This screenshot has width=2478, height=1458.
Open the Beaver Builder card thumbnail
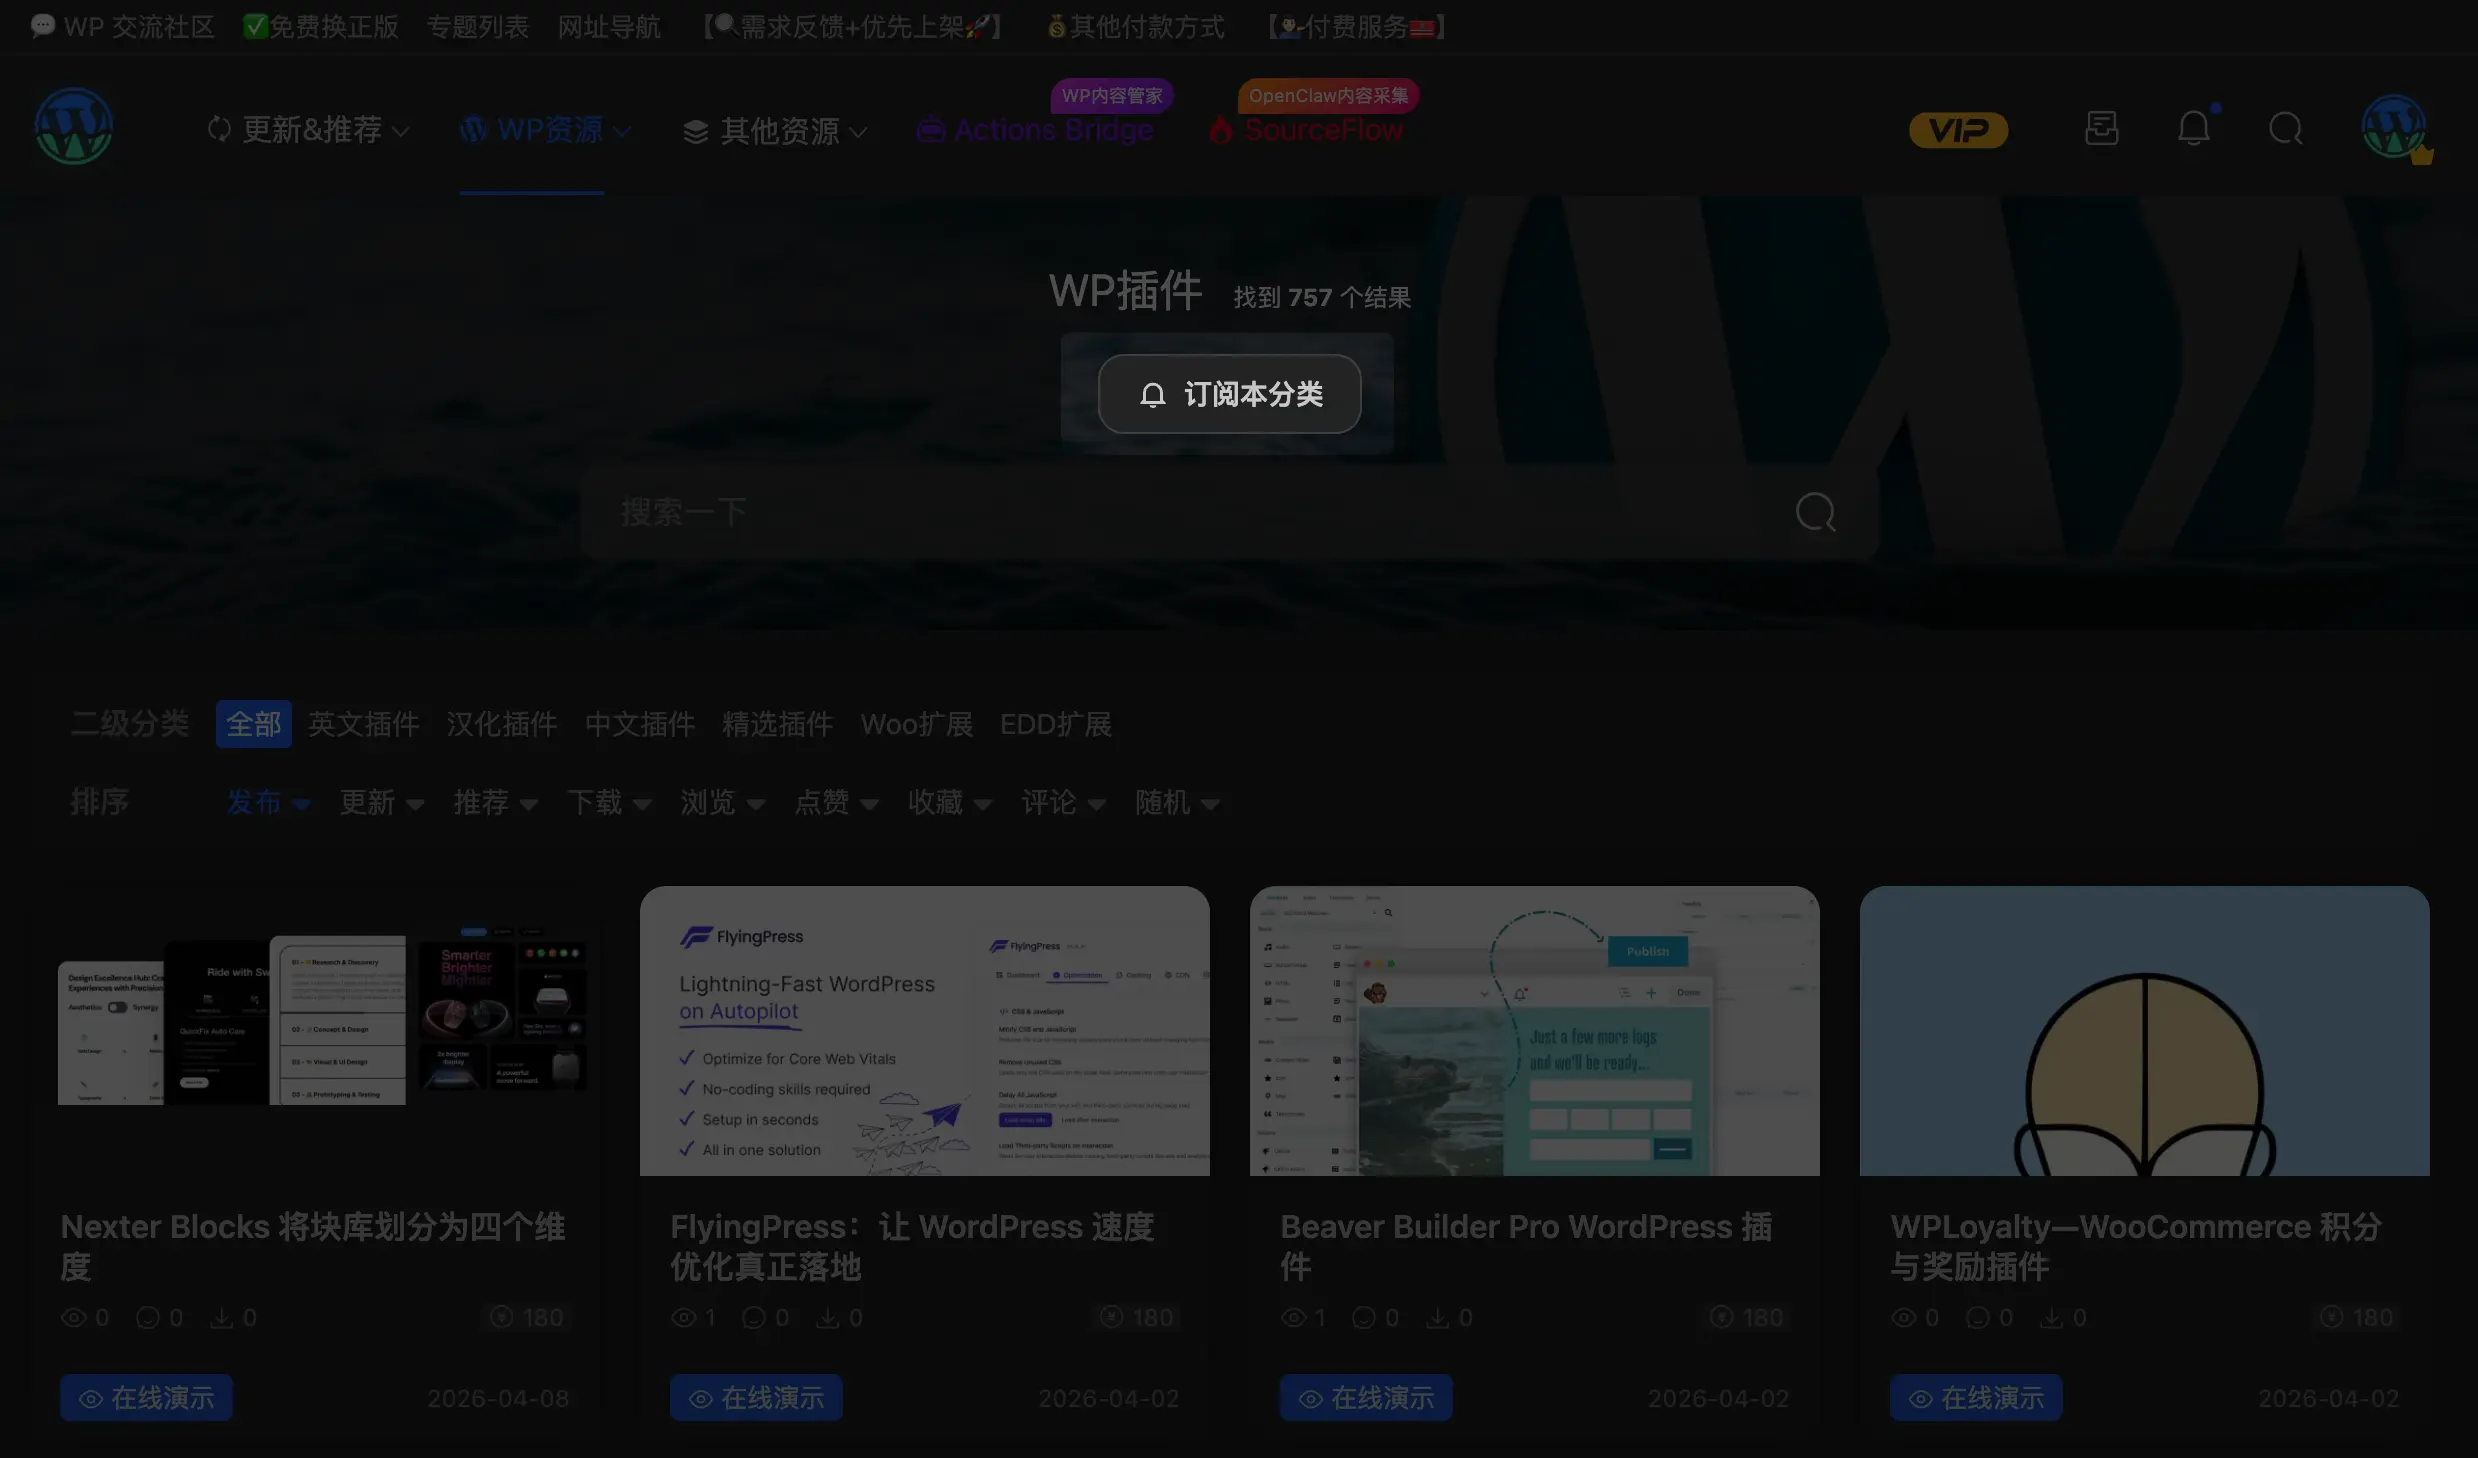coord(1535,1031)
